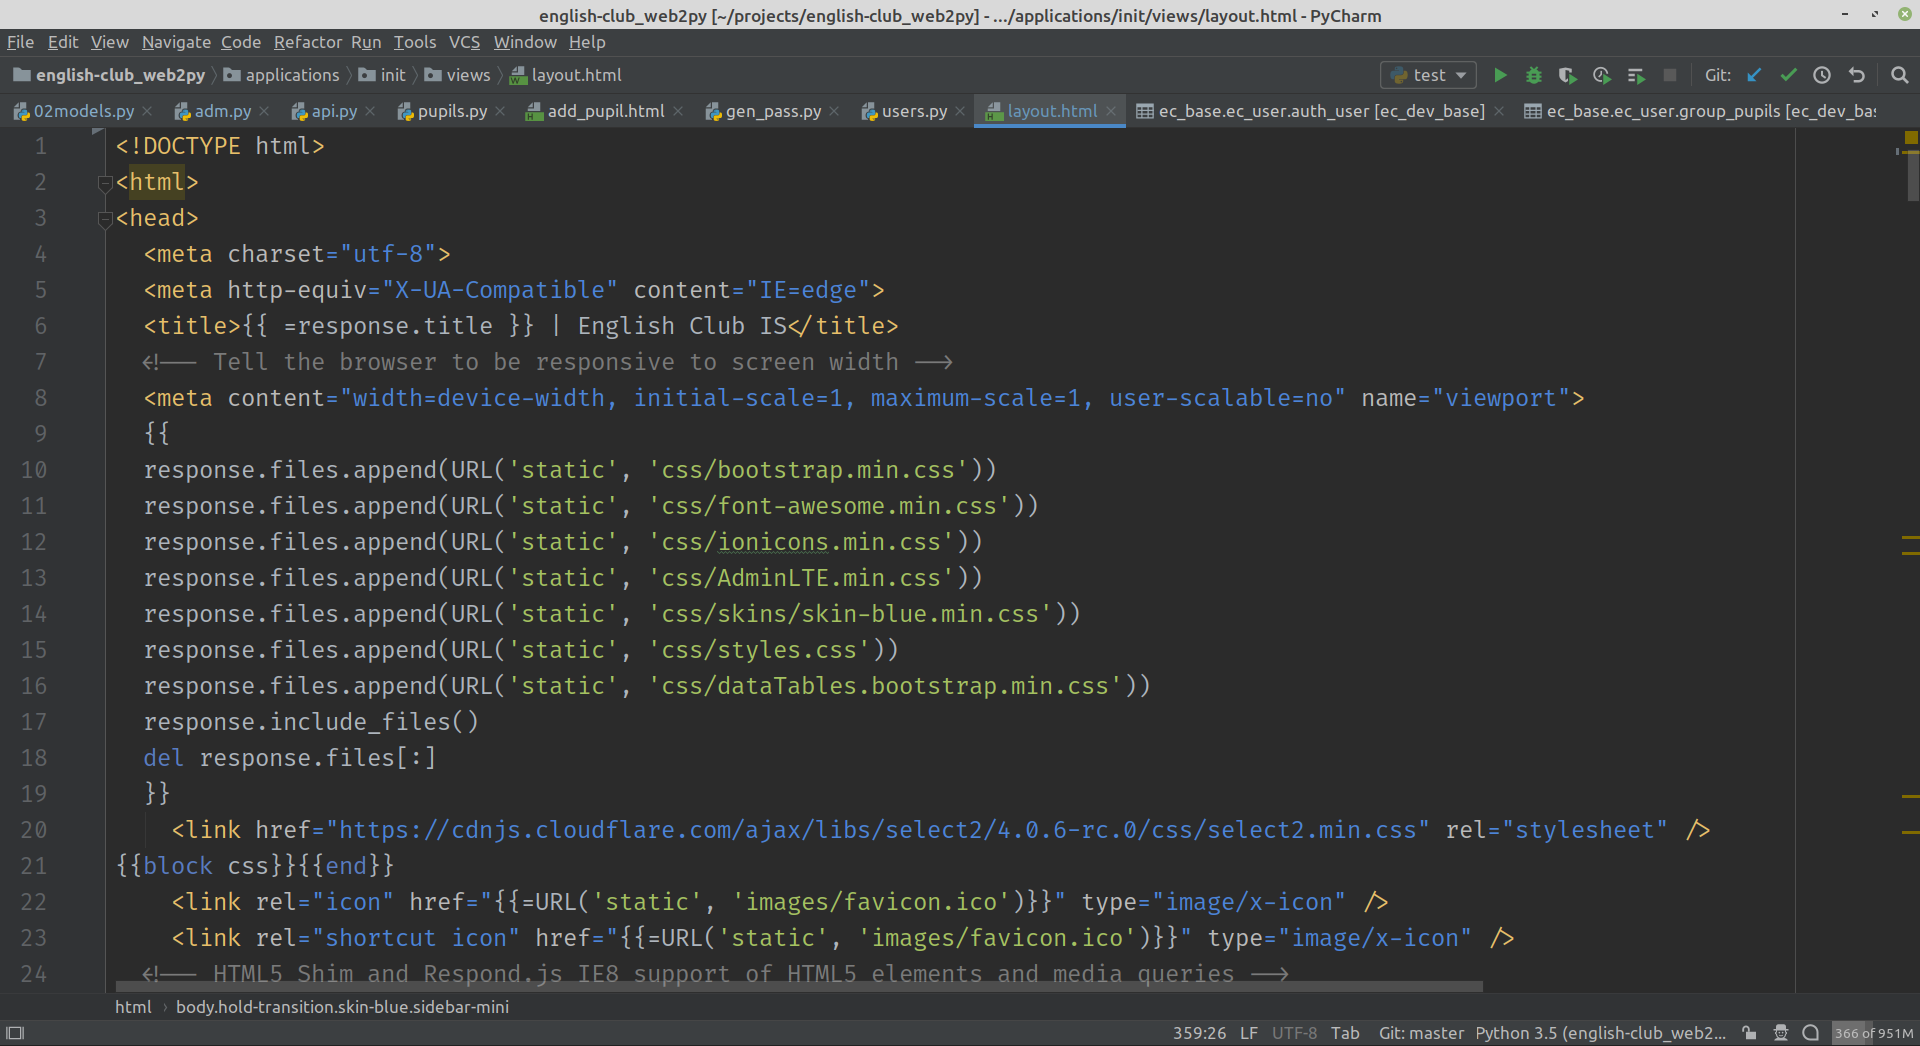Revert changes with the rollback arrow
Image resolution: width=1920 pixels, height=1046 pixels.
(x=1857, y=75)
